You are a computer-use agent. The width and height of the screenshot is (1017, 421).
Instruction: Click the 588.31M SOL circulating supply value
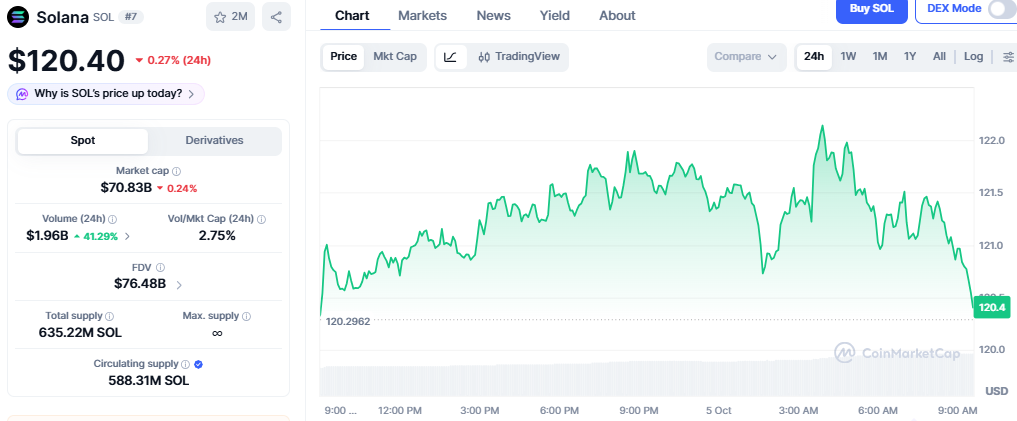149,381
